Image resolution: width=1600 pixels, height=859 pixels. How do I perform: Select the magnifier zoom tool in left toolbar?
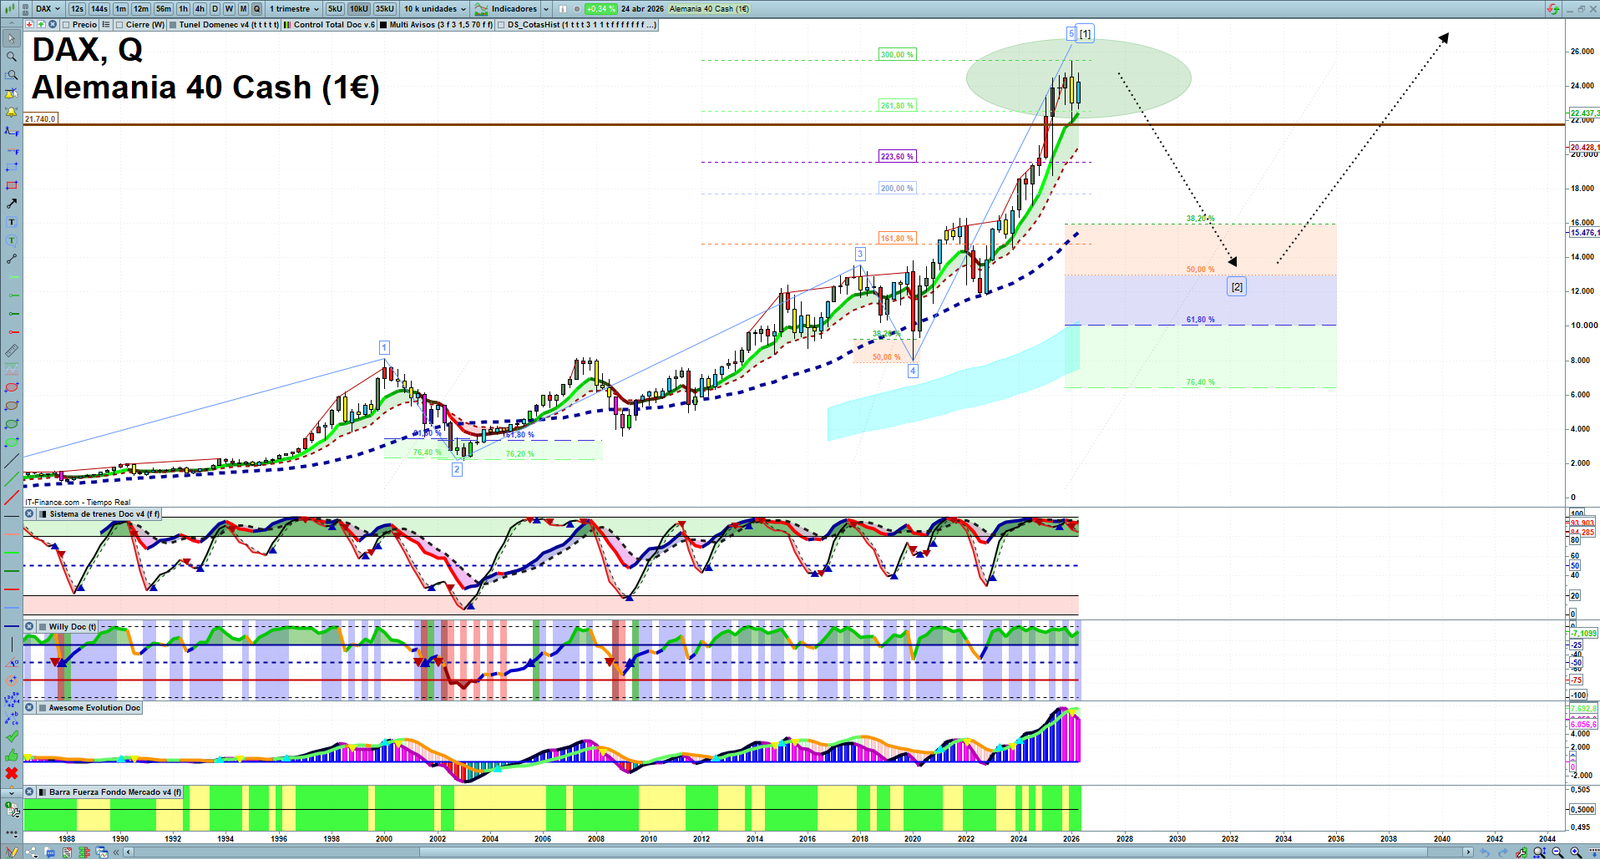click(11, 57)
